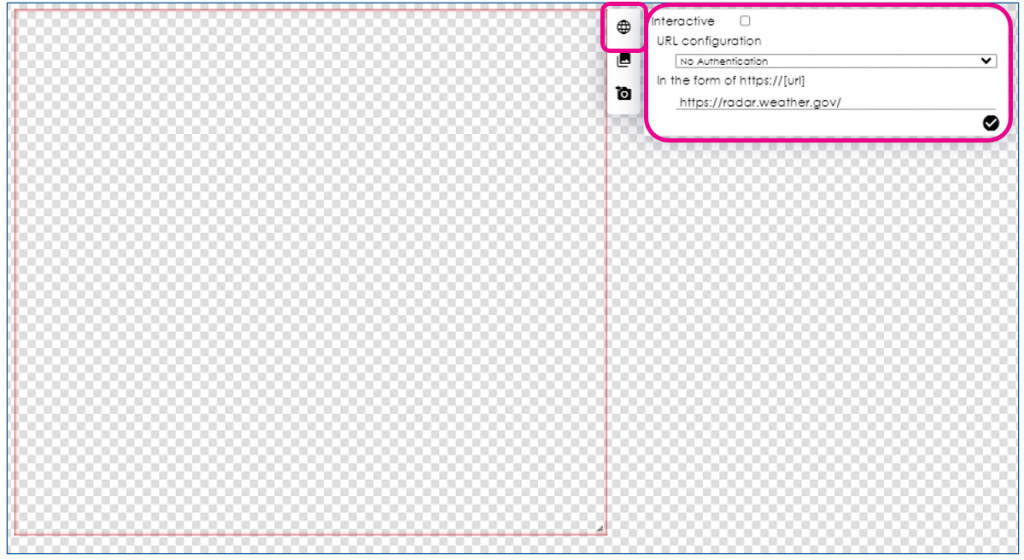Image resolution: width=1024 pixels, height=560 pixels.
Task: Click the 'In the form of https://[url]' hint
Action: tap(730, 80)
